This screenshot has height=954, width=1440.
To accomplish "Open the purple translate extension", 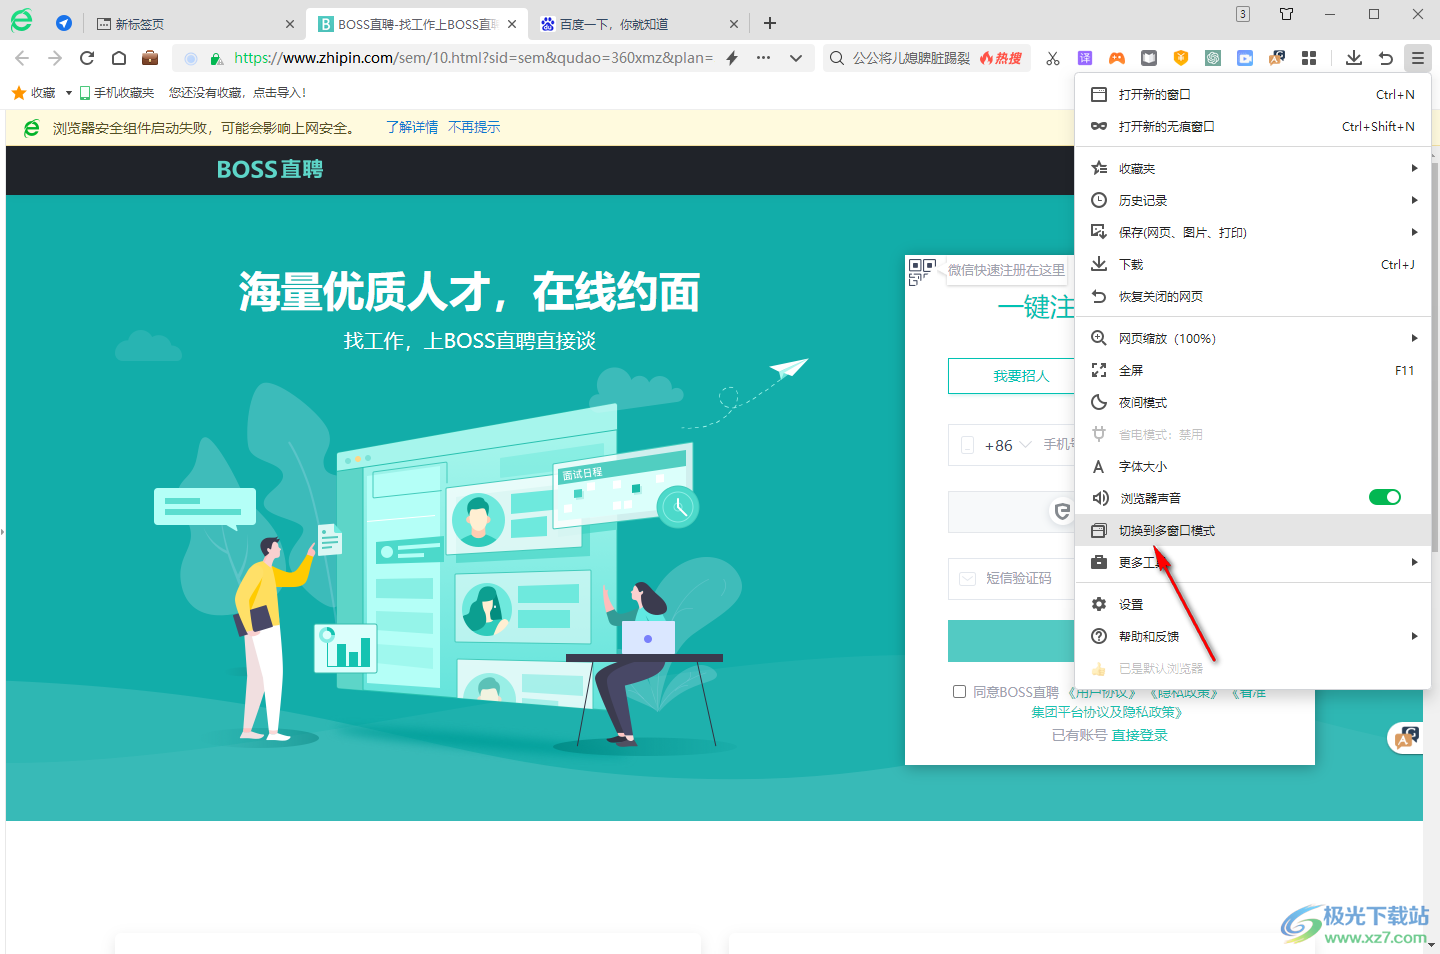I will tap(1085, 58).
